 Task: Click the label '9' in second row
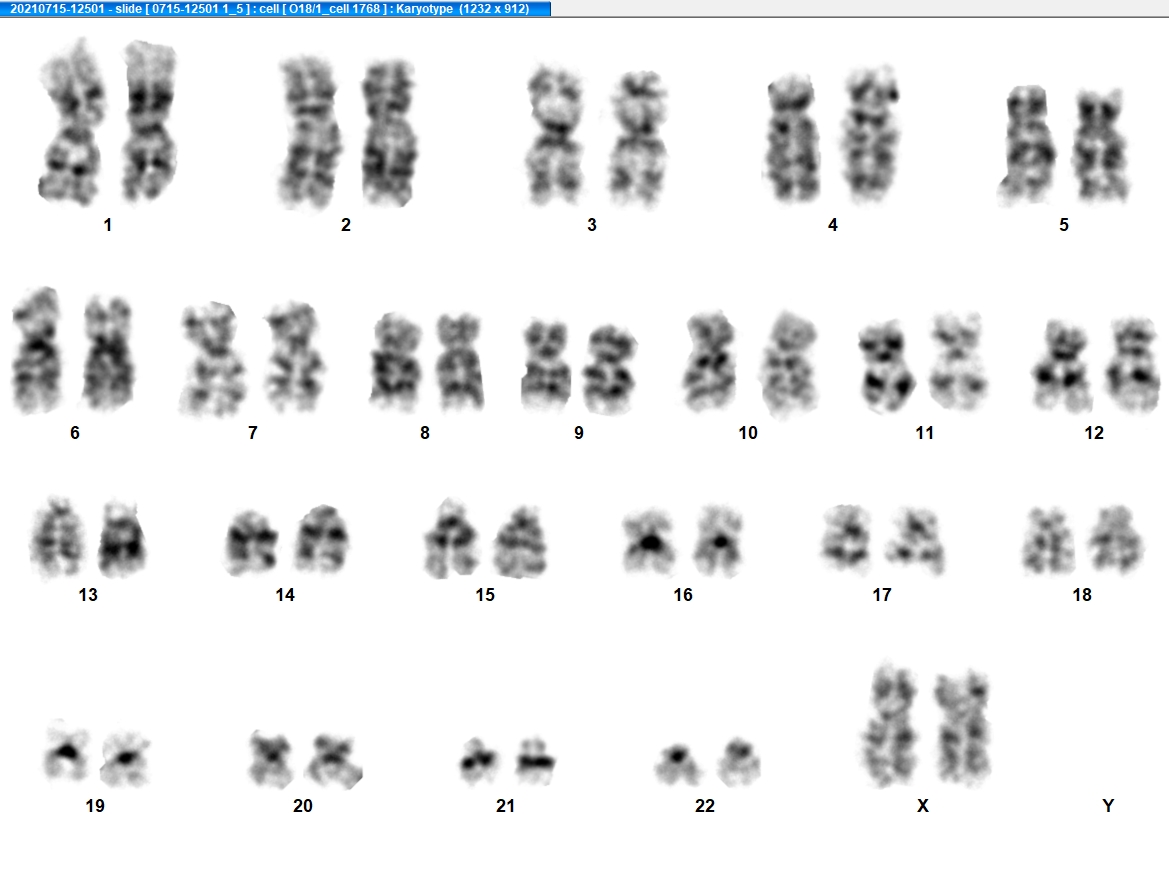(579, 432)
